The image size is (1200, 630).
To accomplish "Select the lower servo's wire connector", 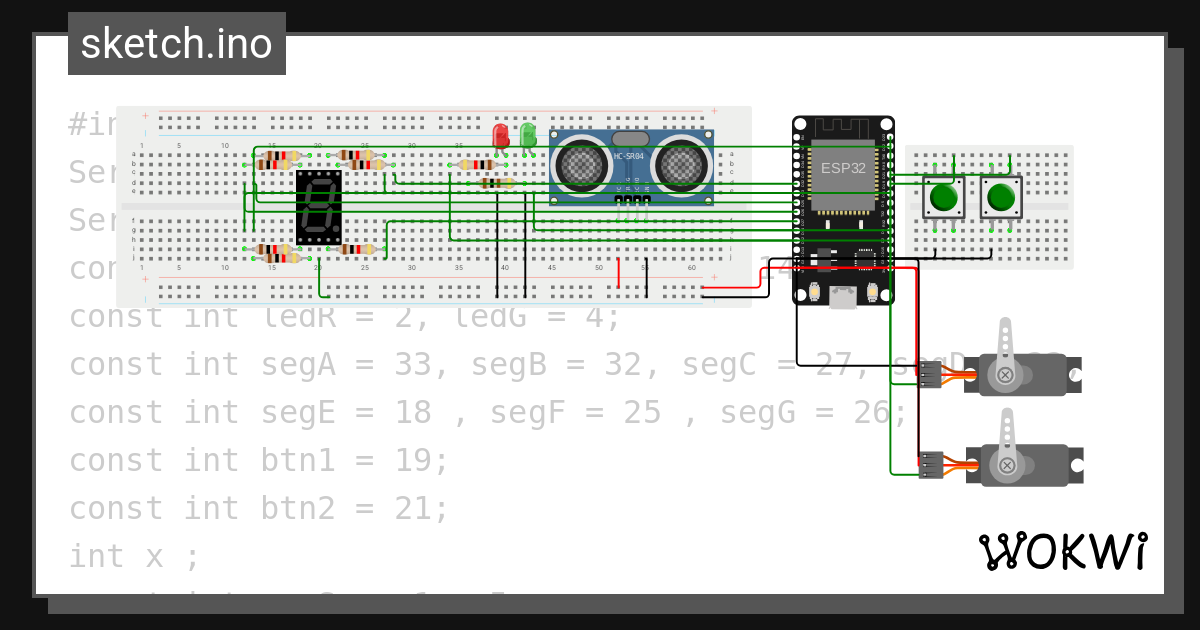I will pos(930,466).
